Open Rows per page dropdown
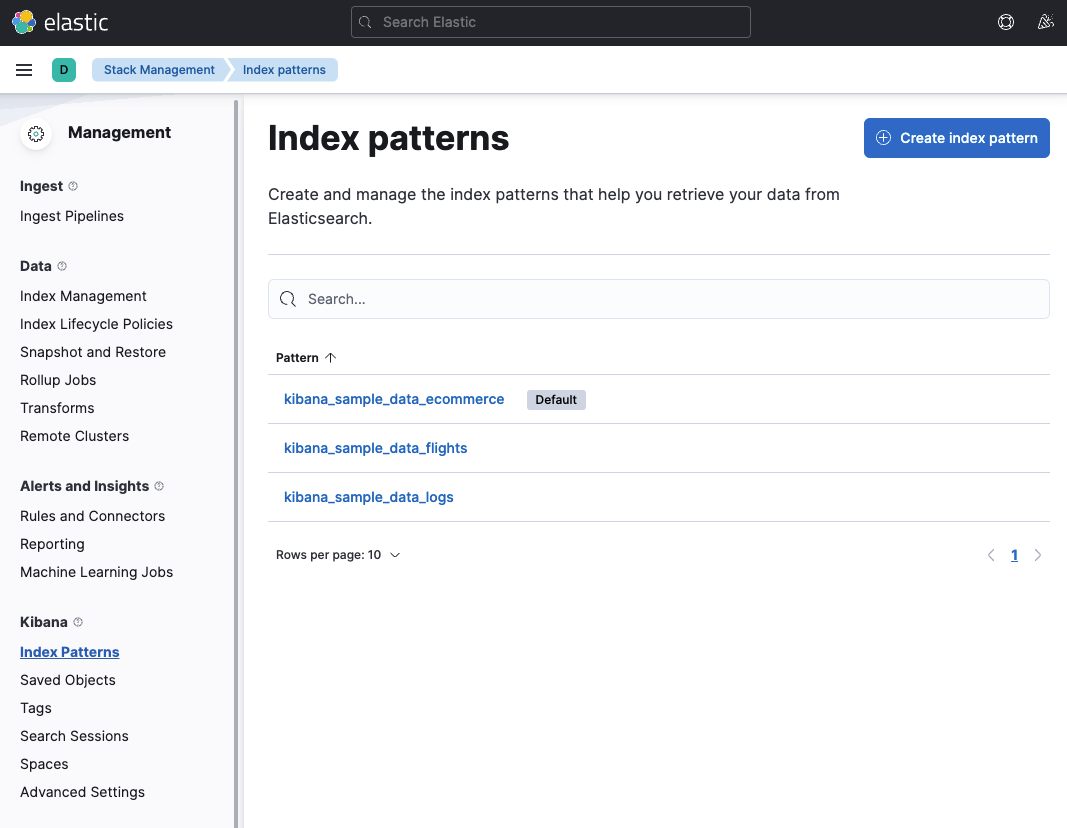 [x=338, y=555]
